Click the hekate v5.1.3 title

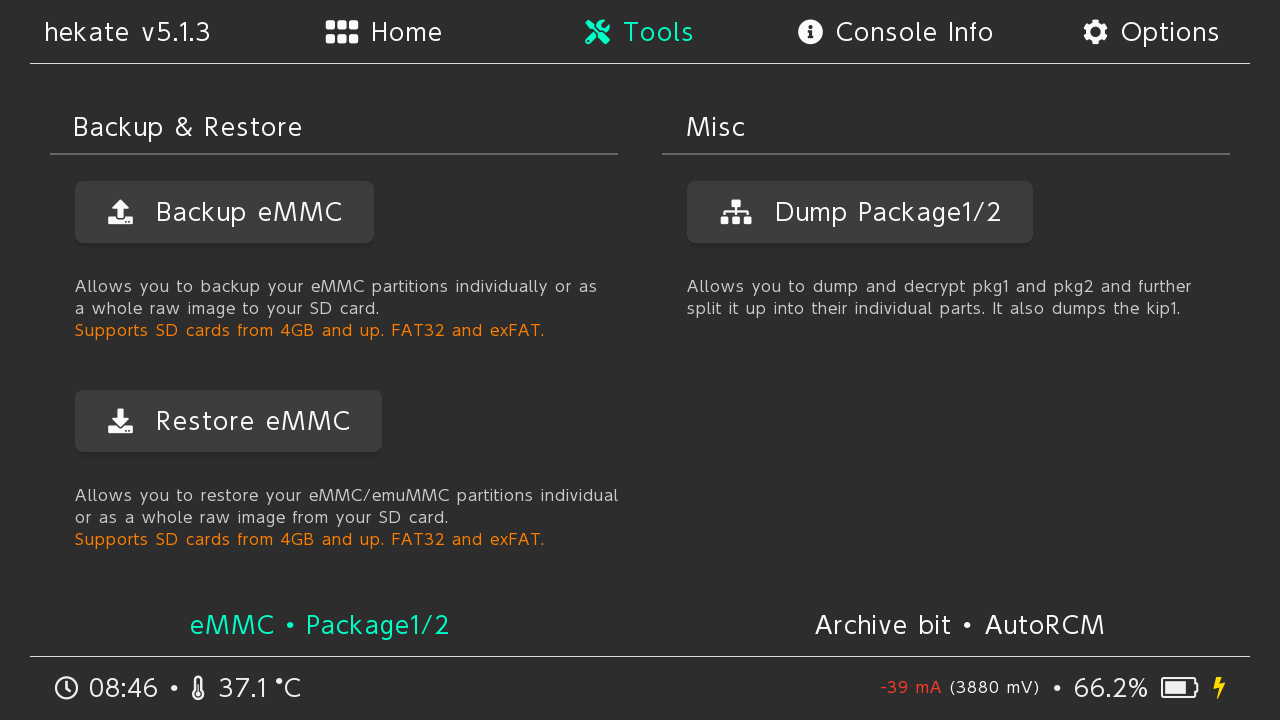[127, 32]
